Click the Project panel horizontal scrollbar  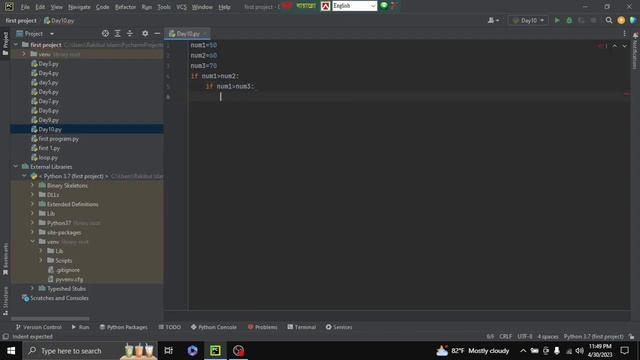click(x=50, y=318)
